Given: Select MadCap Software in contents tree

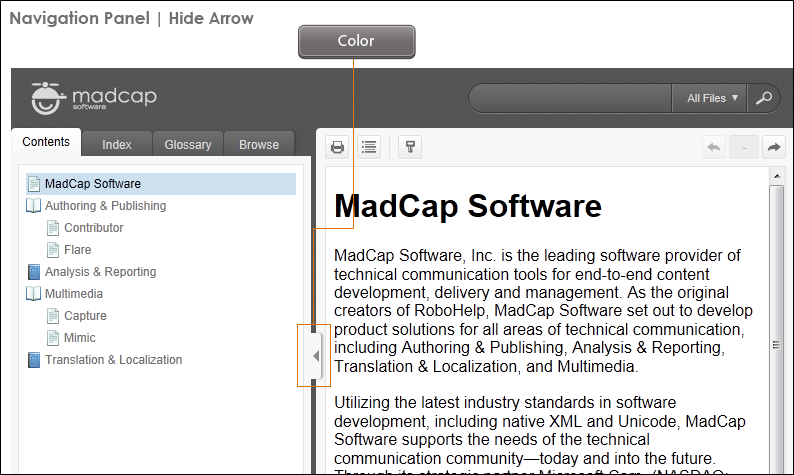Looking at the screenshot, I should point(161,184).
